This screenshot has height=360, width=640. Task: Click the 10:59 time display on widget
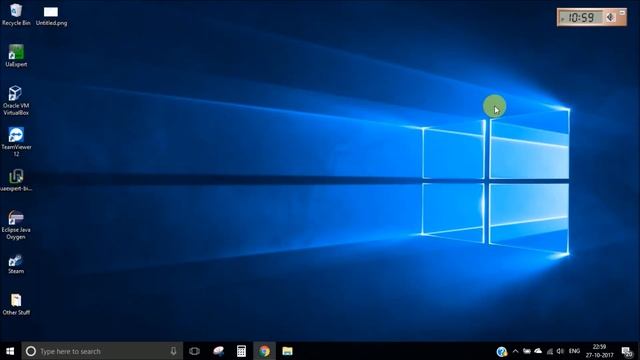pyautogui.click(x=581, y=18)
